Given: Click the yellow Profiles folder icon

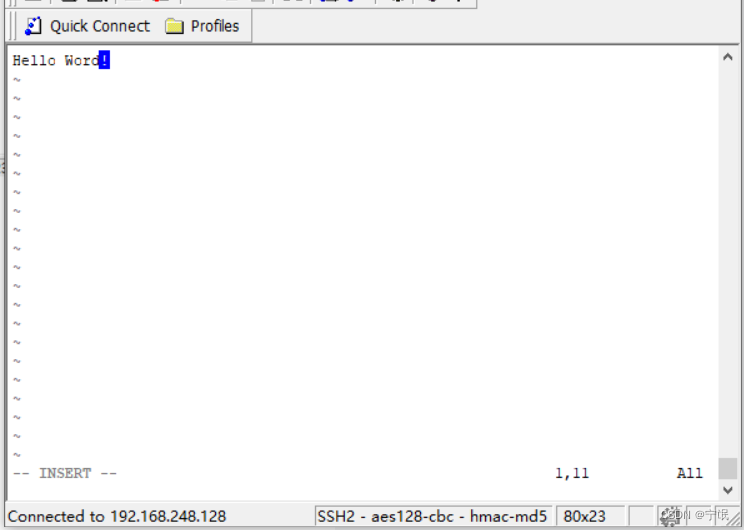Looking at the screenshot, I should (174, 27).
